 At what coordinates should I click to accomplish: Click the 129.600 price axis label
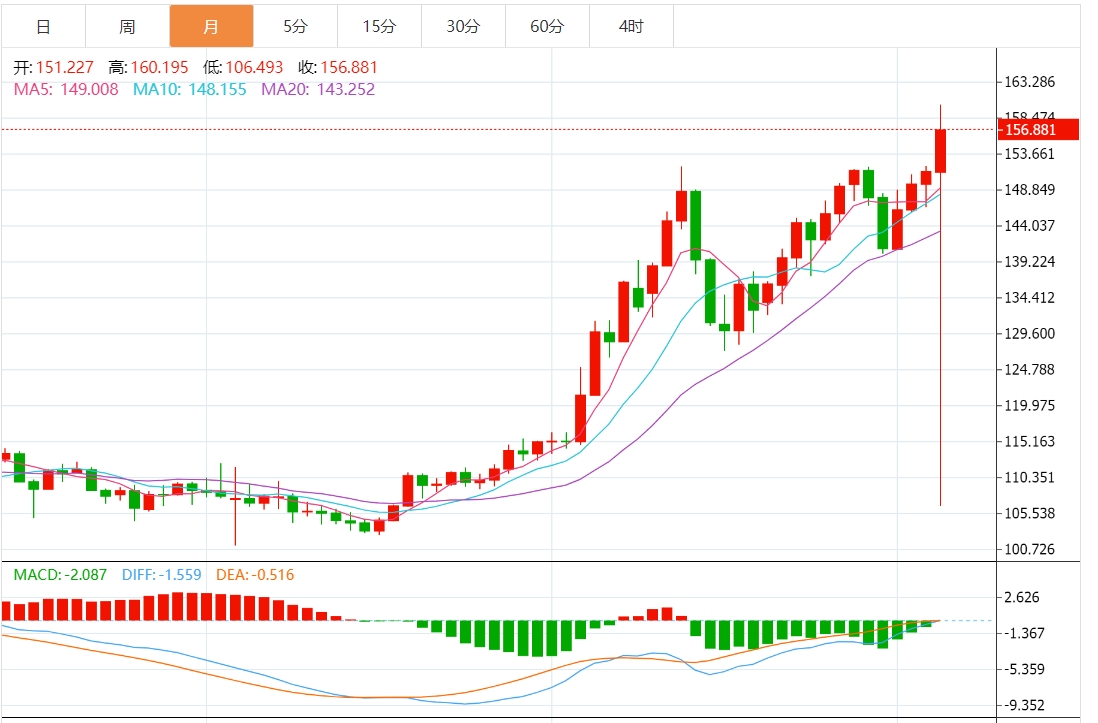tap(1029, 333)
